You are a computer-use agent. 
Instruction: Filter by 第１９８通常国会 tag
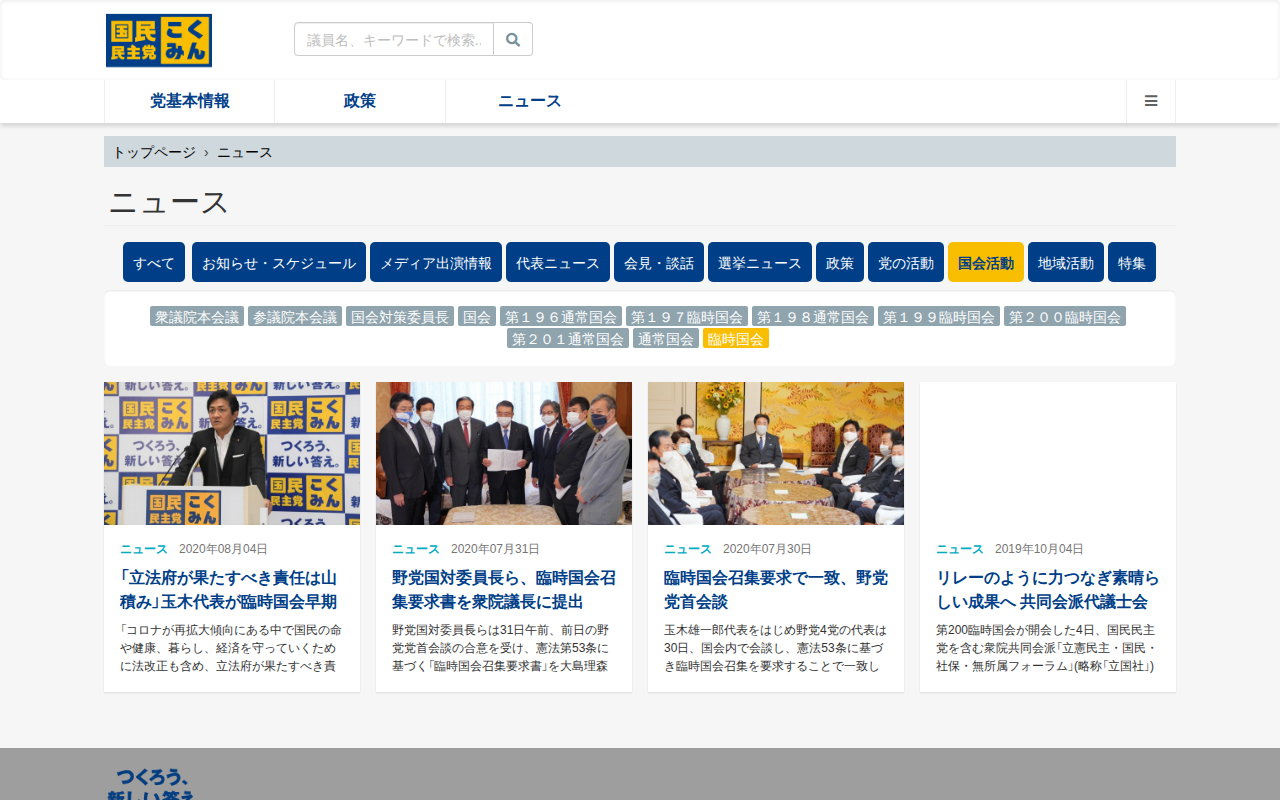[x=813, y=316]
